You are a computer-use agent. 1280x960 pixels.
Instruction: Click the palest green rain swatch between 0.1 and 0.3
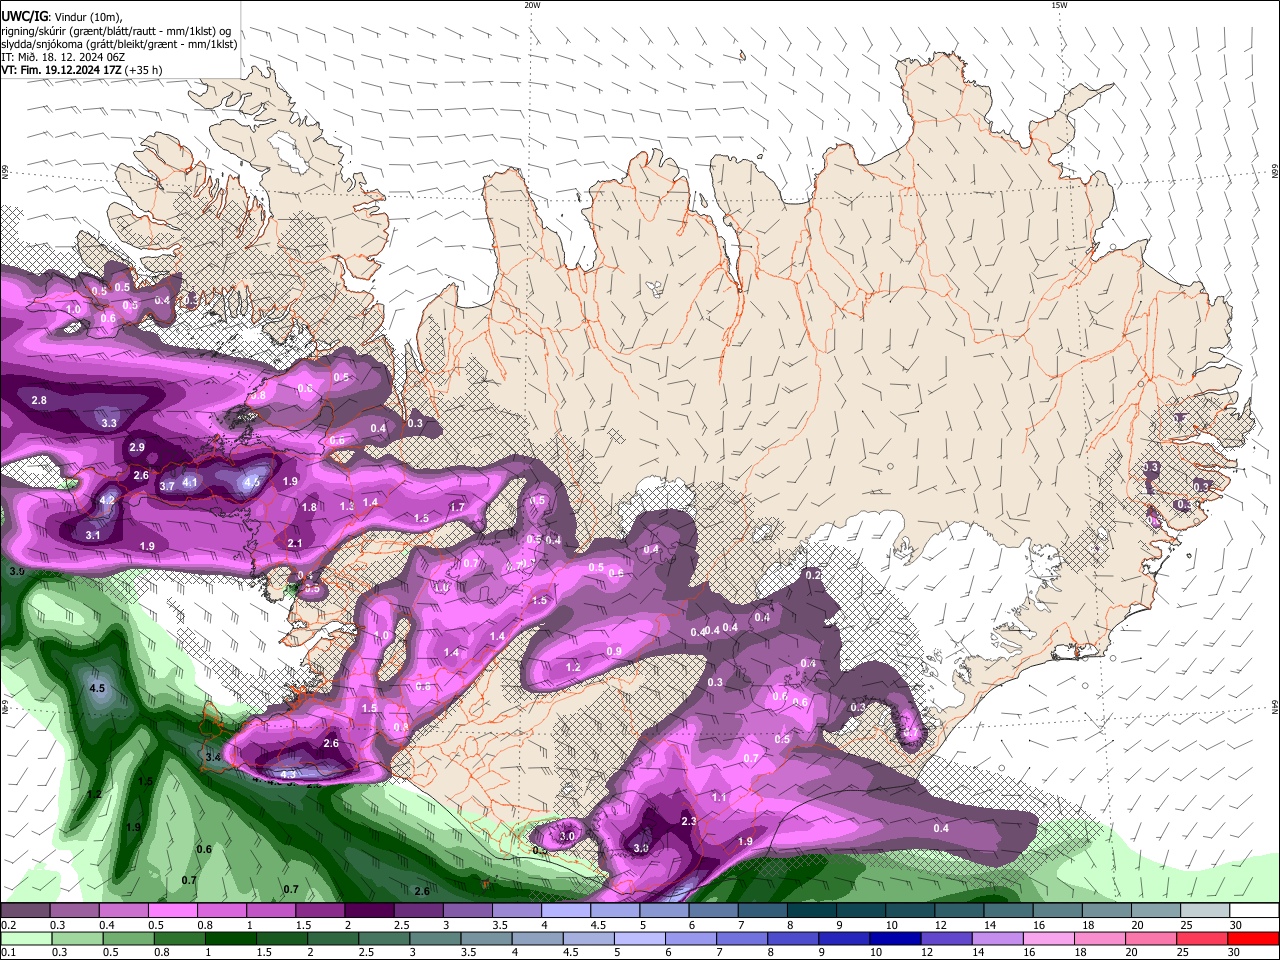click(x=25, y=938)
